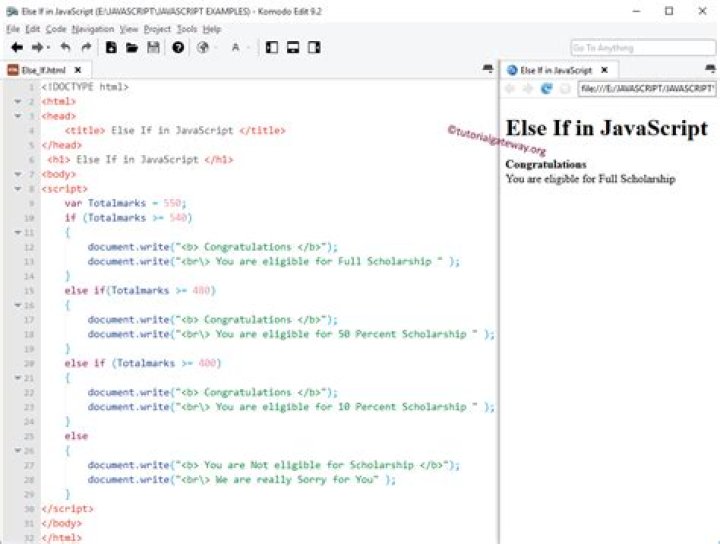Open preview pane tab list dropdown icon
Image resolution: width=720 pixels, height=544 pixels.
point(710,69)
